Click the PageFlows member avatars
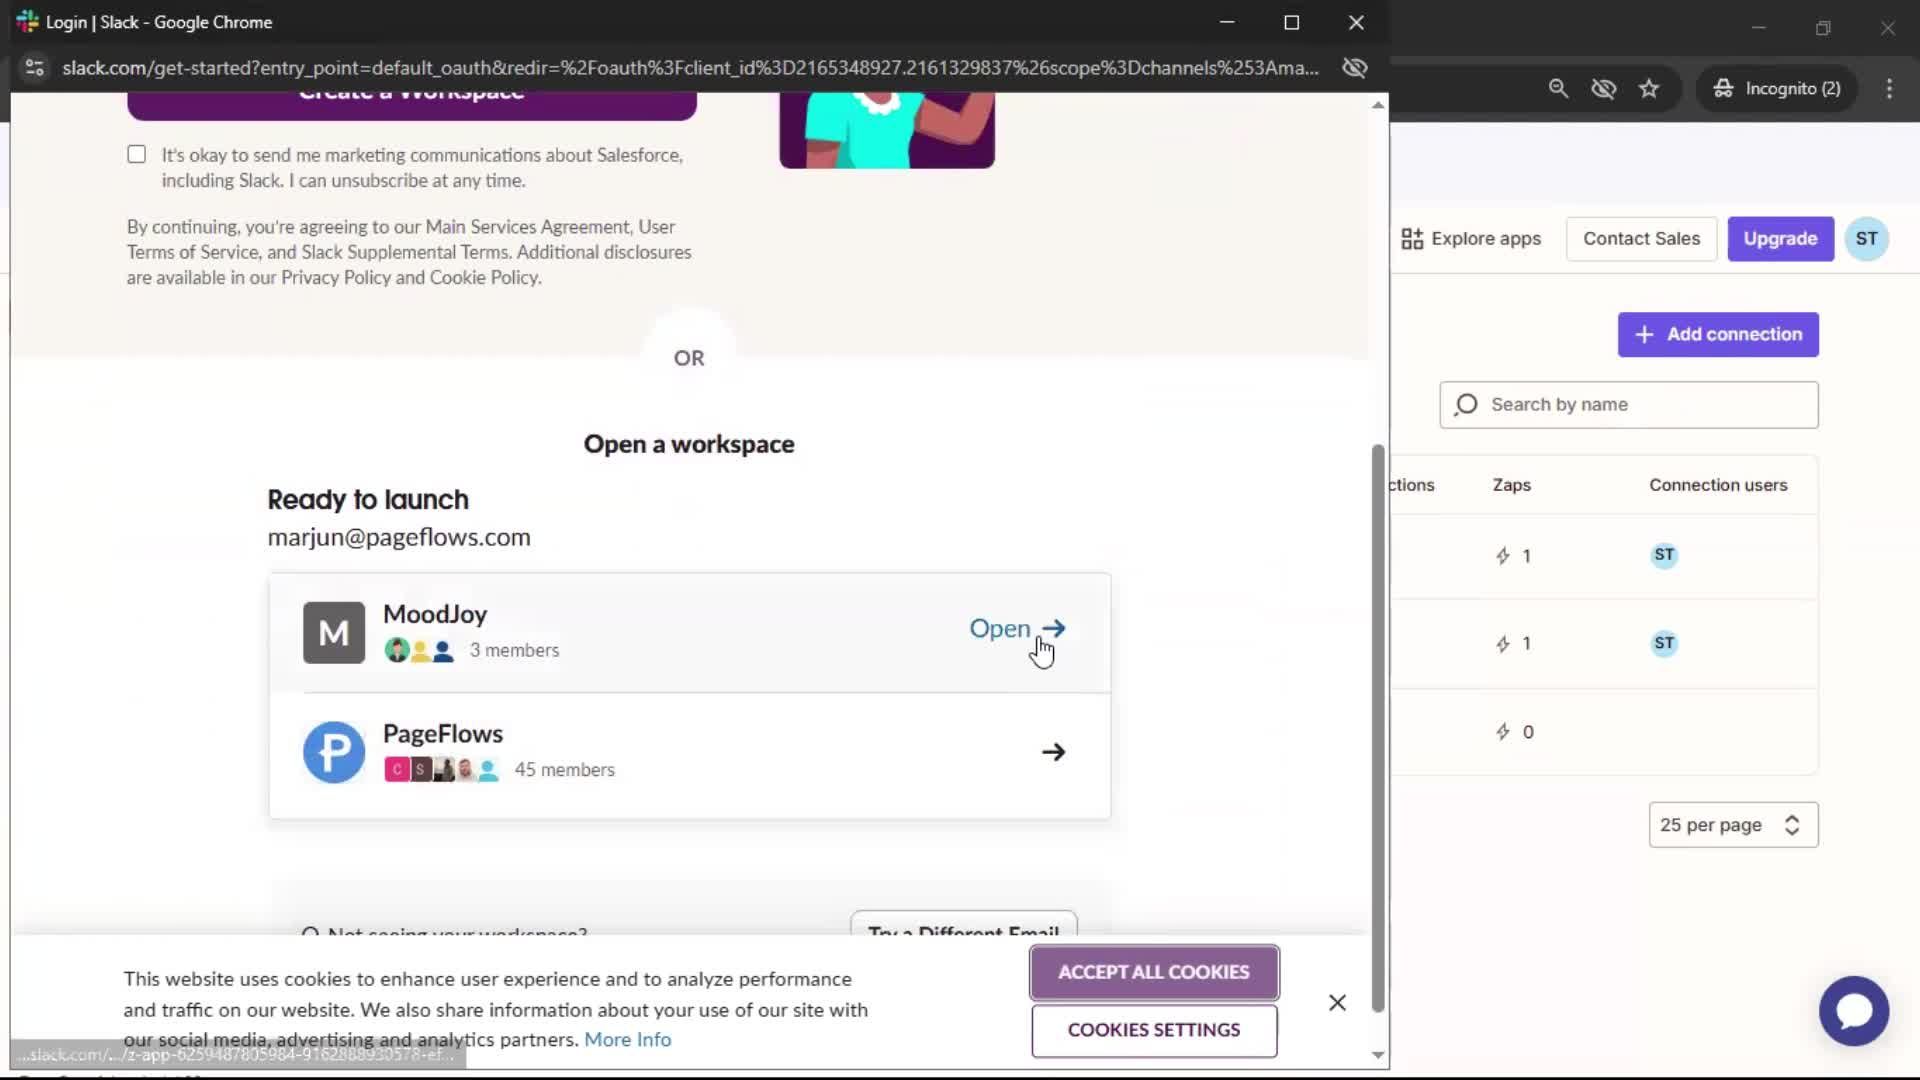Screen dimensions: 1920x1080 click(441, 770)
